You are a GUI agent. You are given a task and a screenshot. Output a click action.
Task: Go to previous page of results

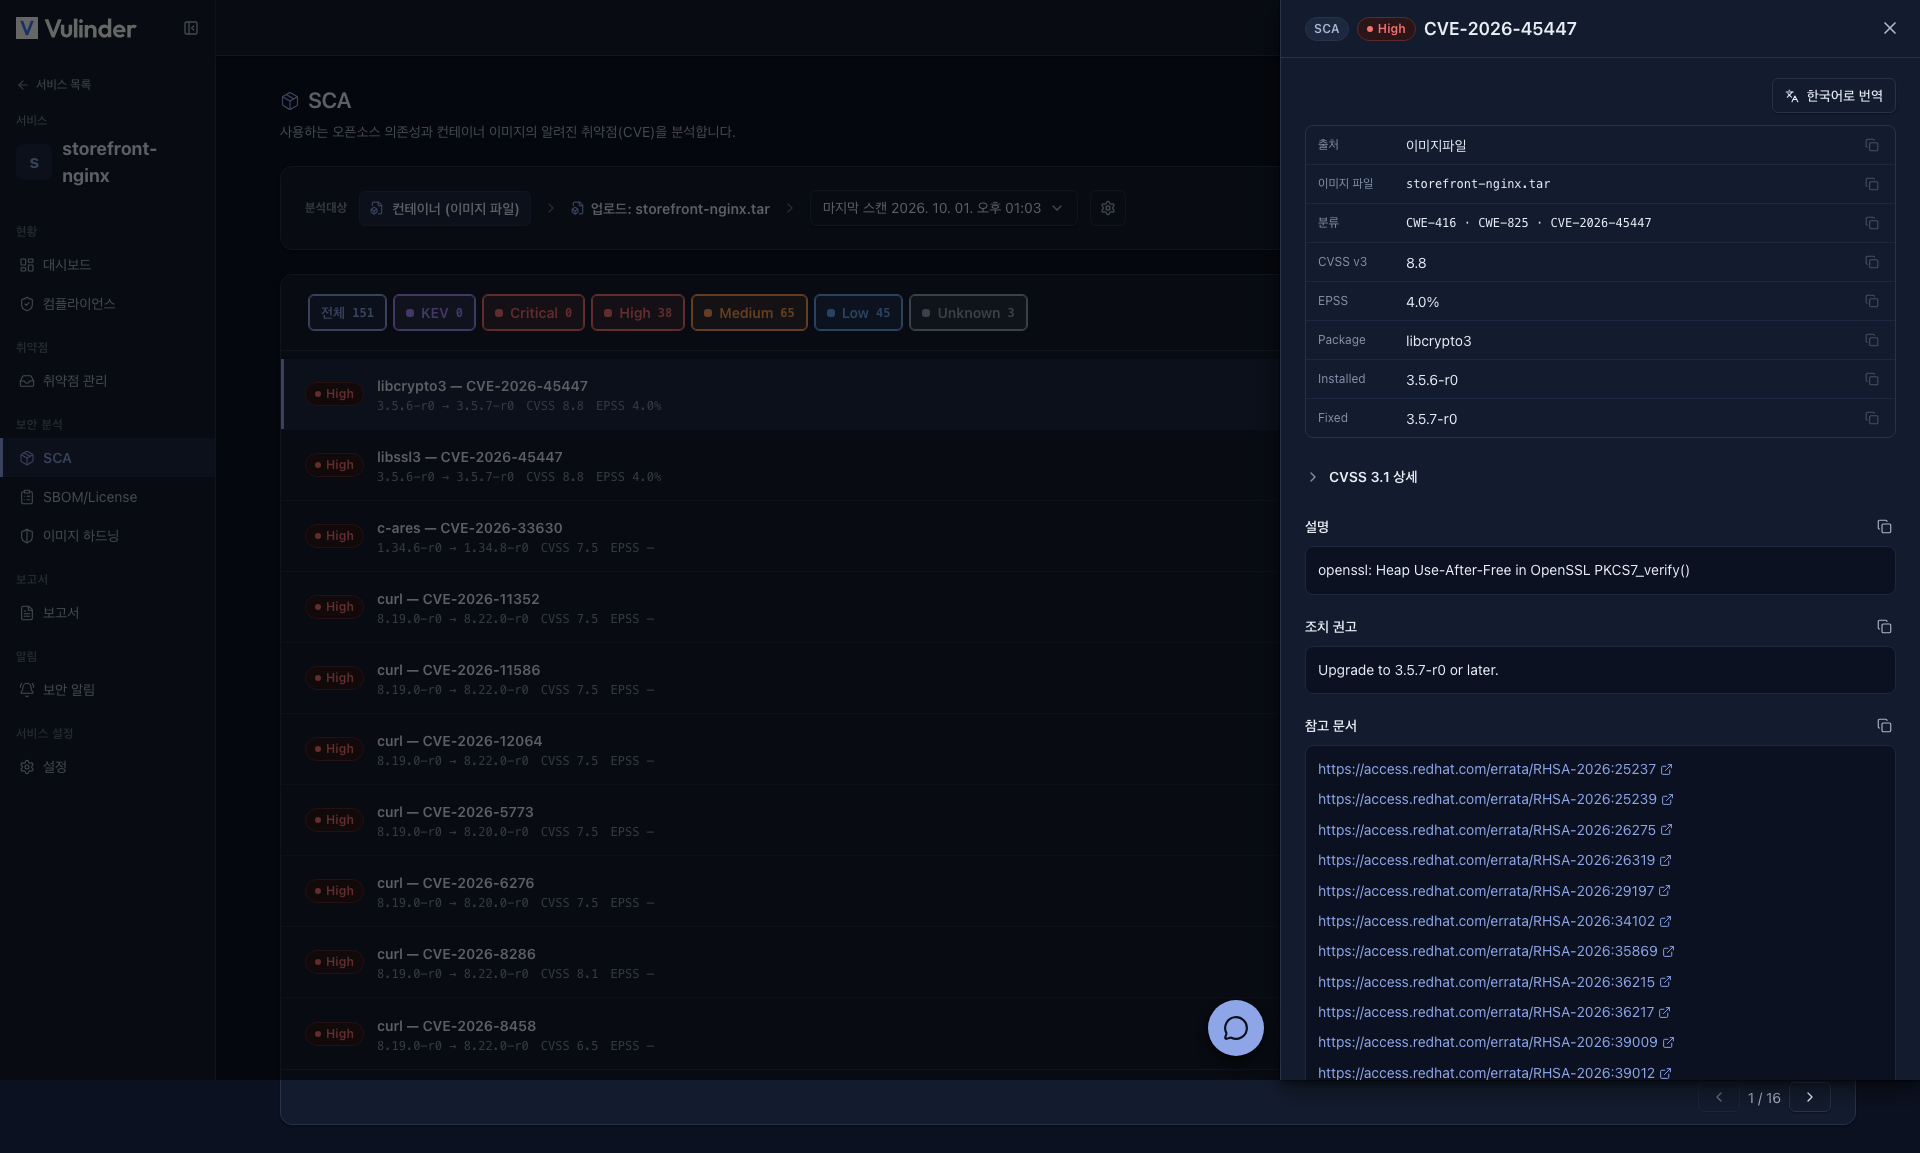point(1719,1097)
